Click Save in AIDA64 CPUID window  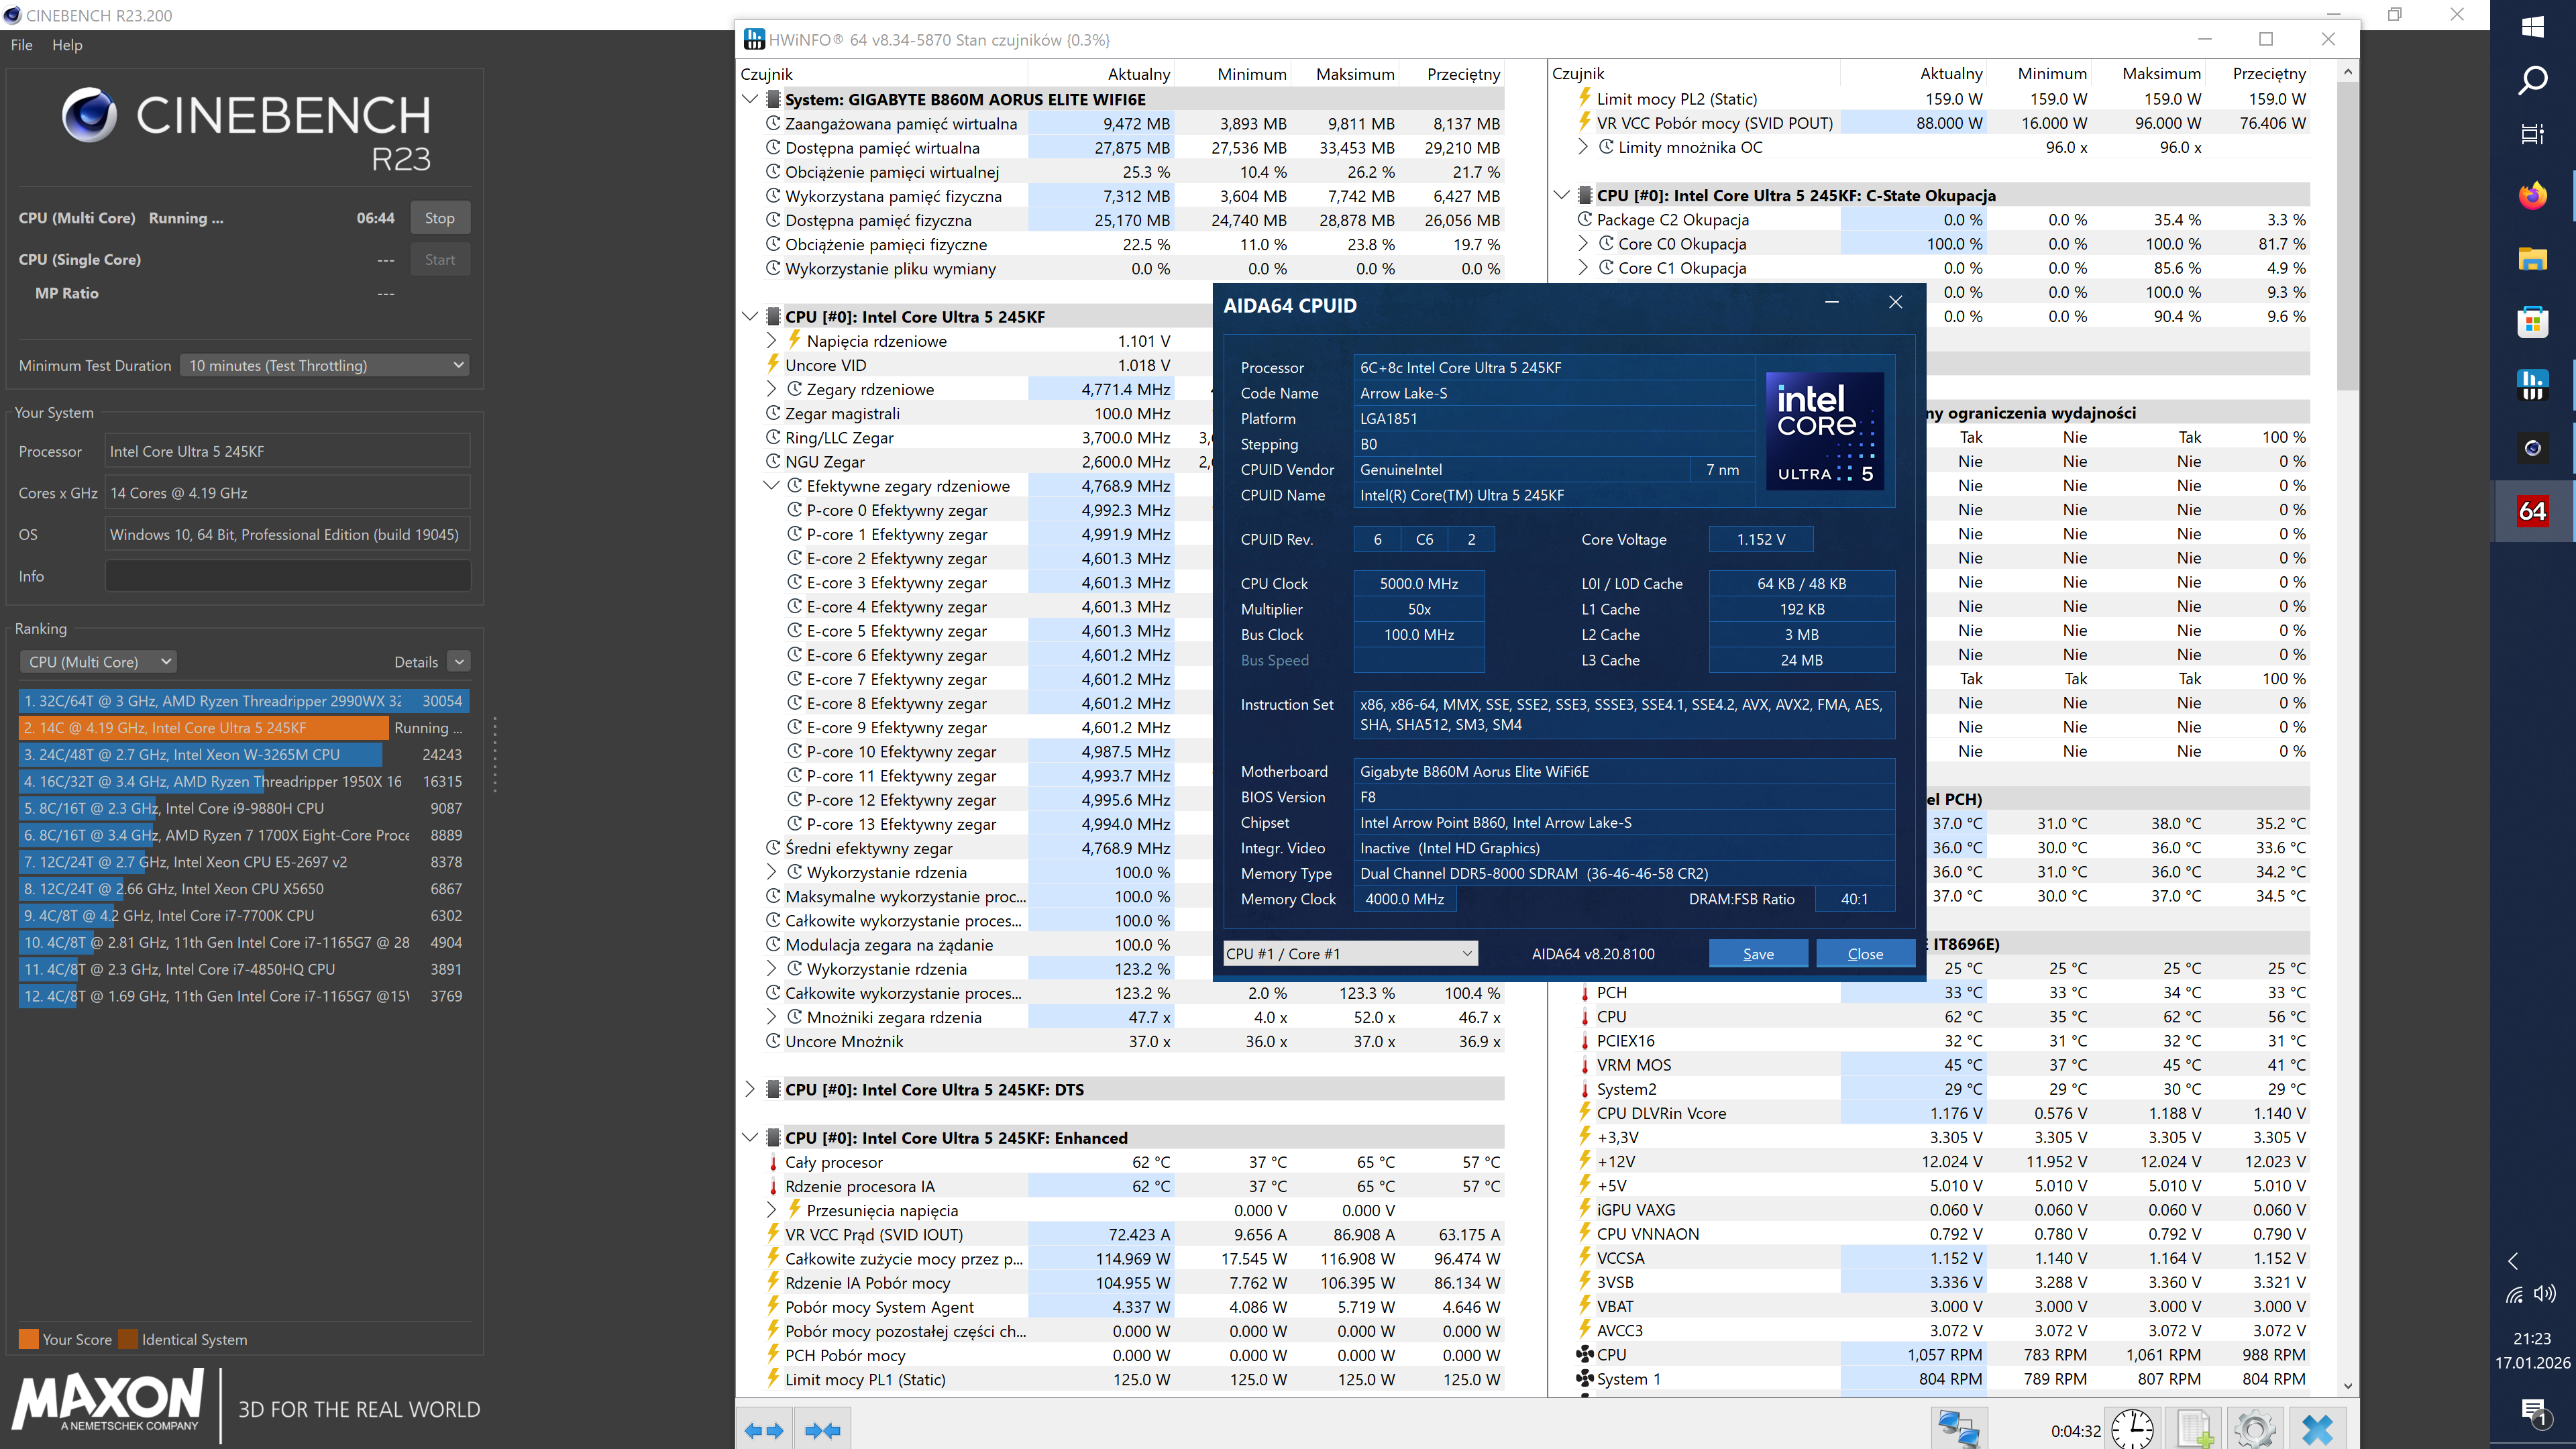(1757, 953)
